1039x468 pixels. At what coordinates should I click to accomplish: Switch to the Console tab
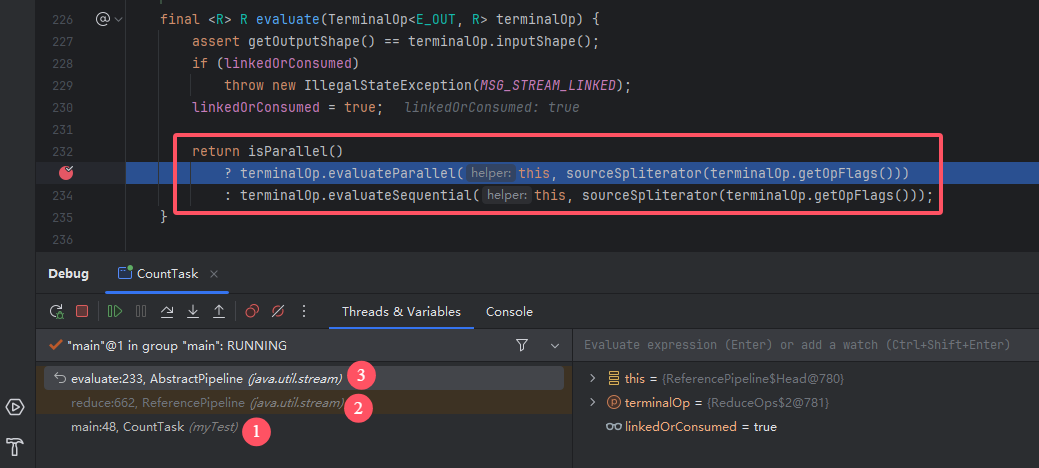[x=509, y=311]
